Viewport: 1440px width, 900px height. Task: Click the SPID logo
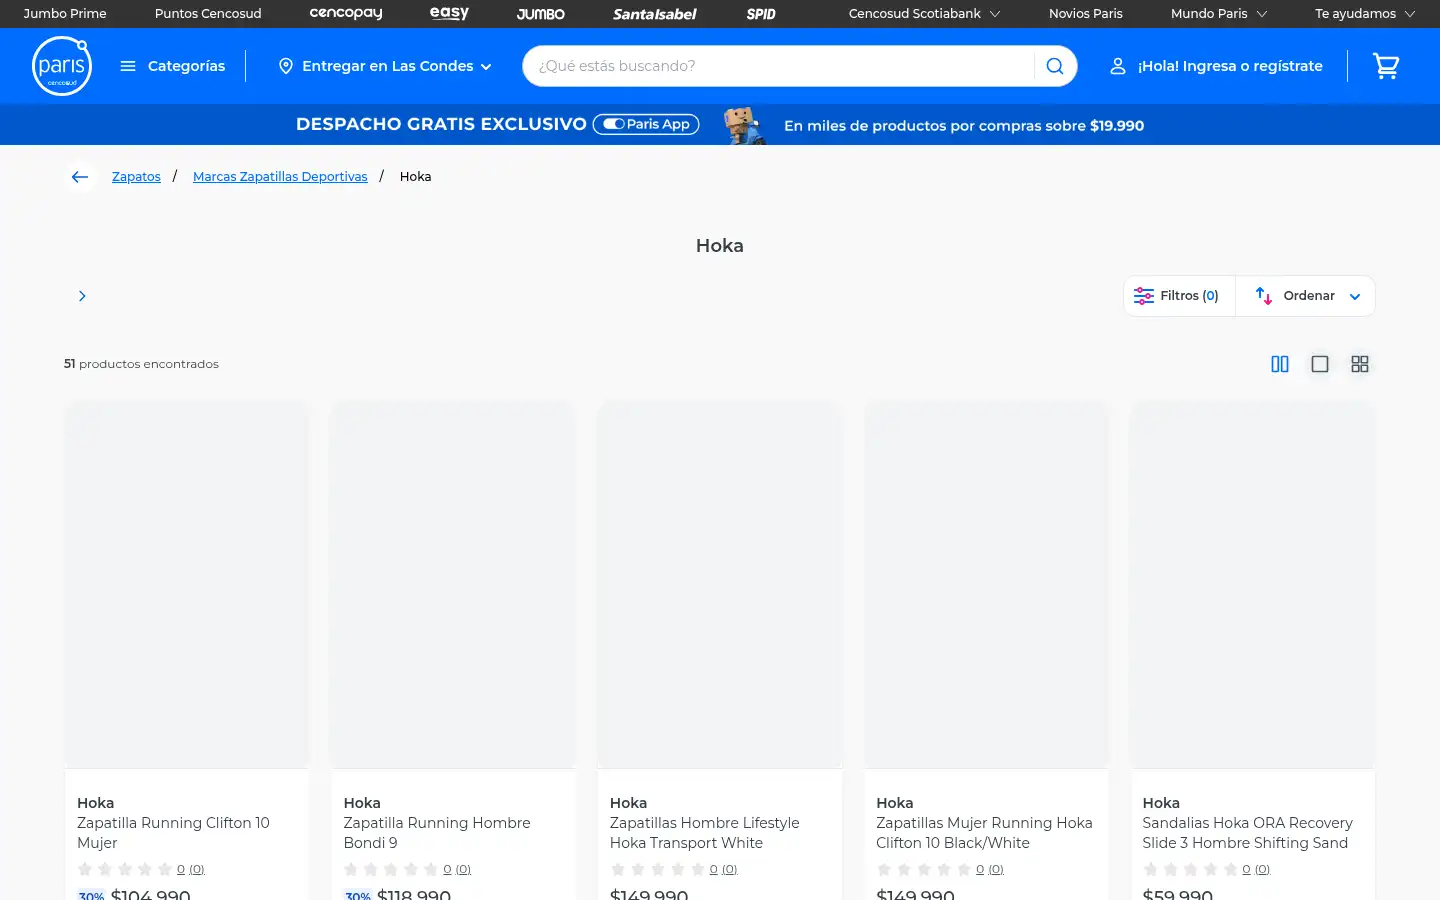point(761,14)
